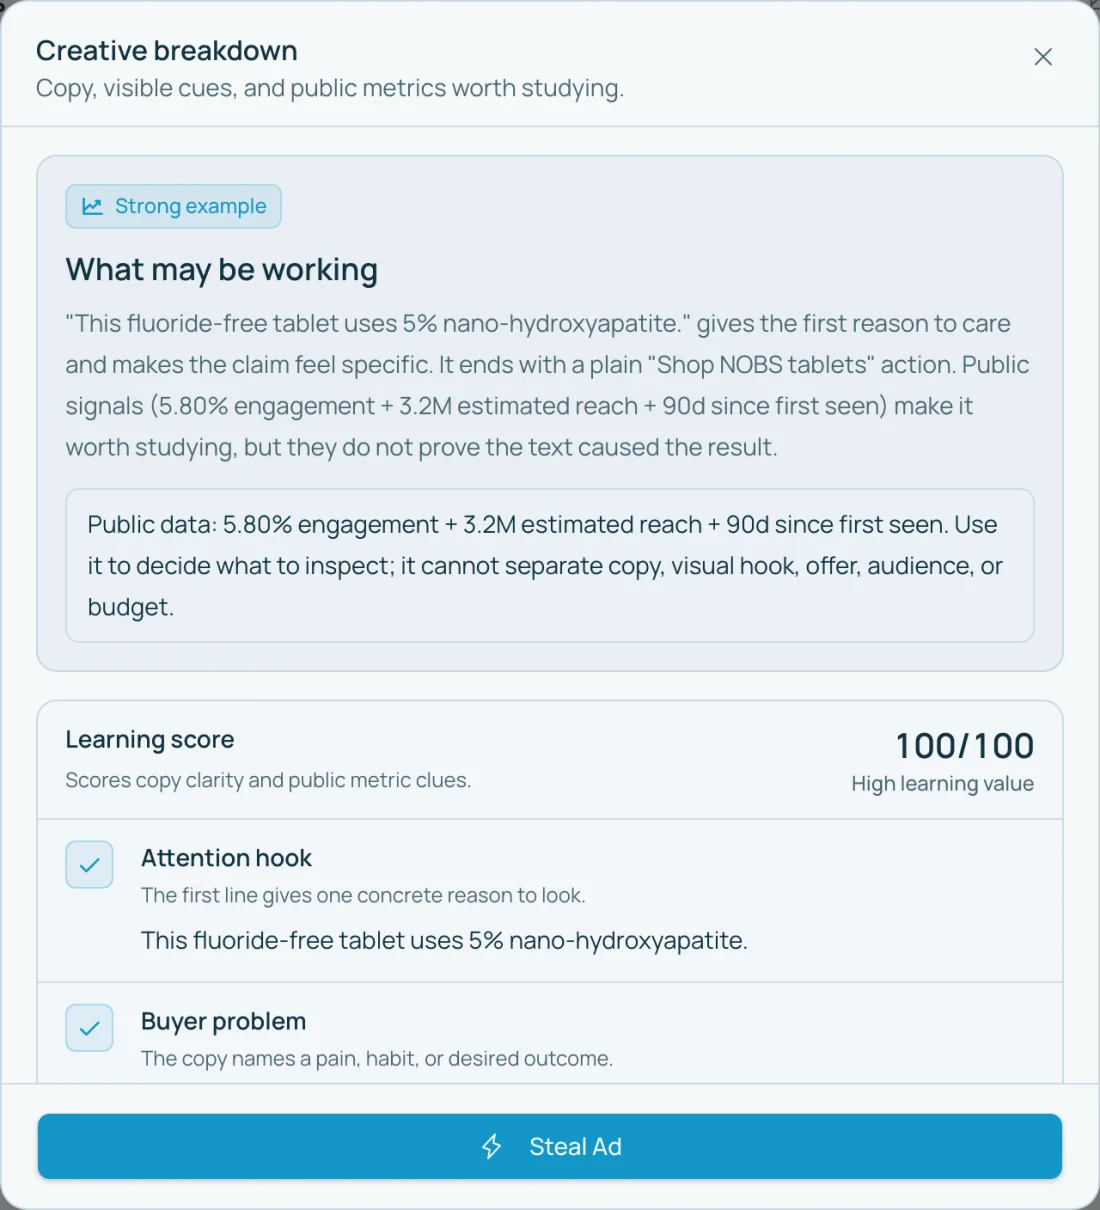Screen dimensions: 1100x1210
Task: Click the Attention hook heading
Action: [x=226, y=858]
